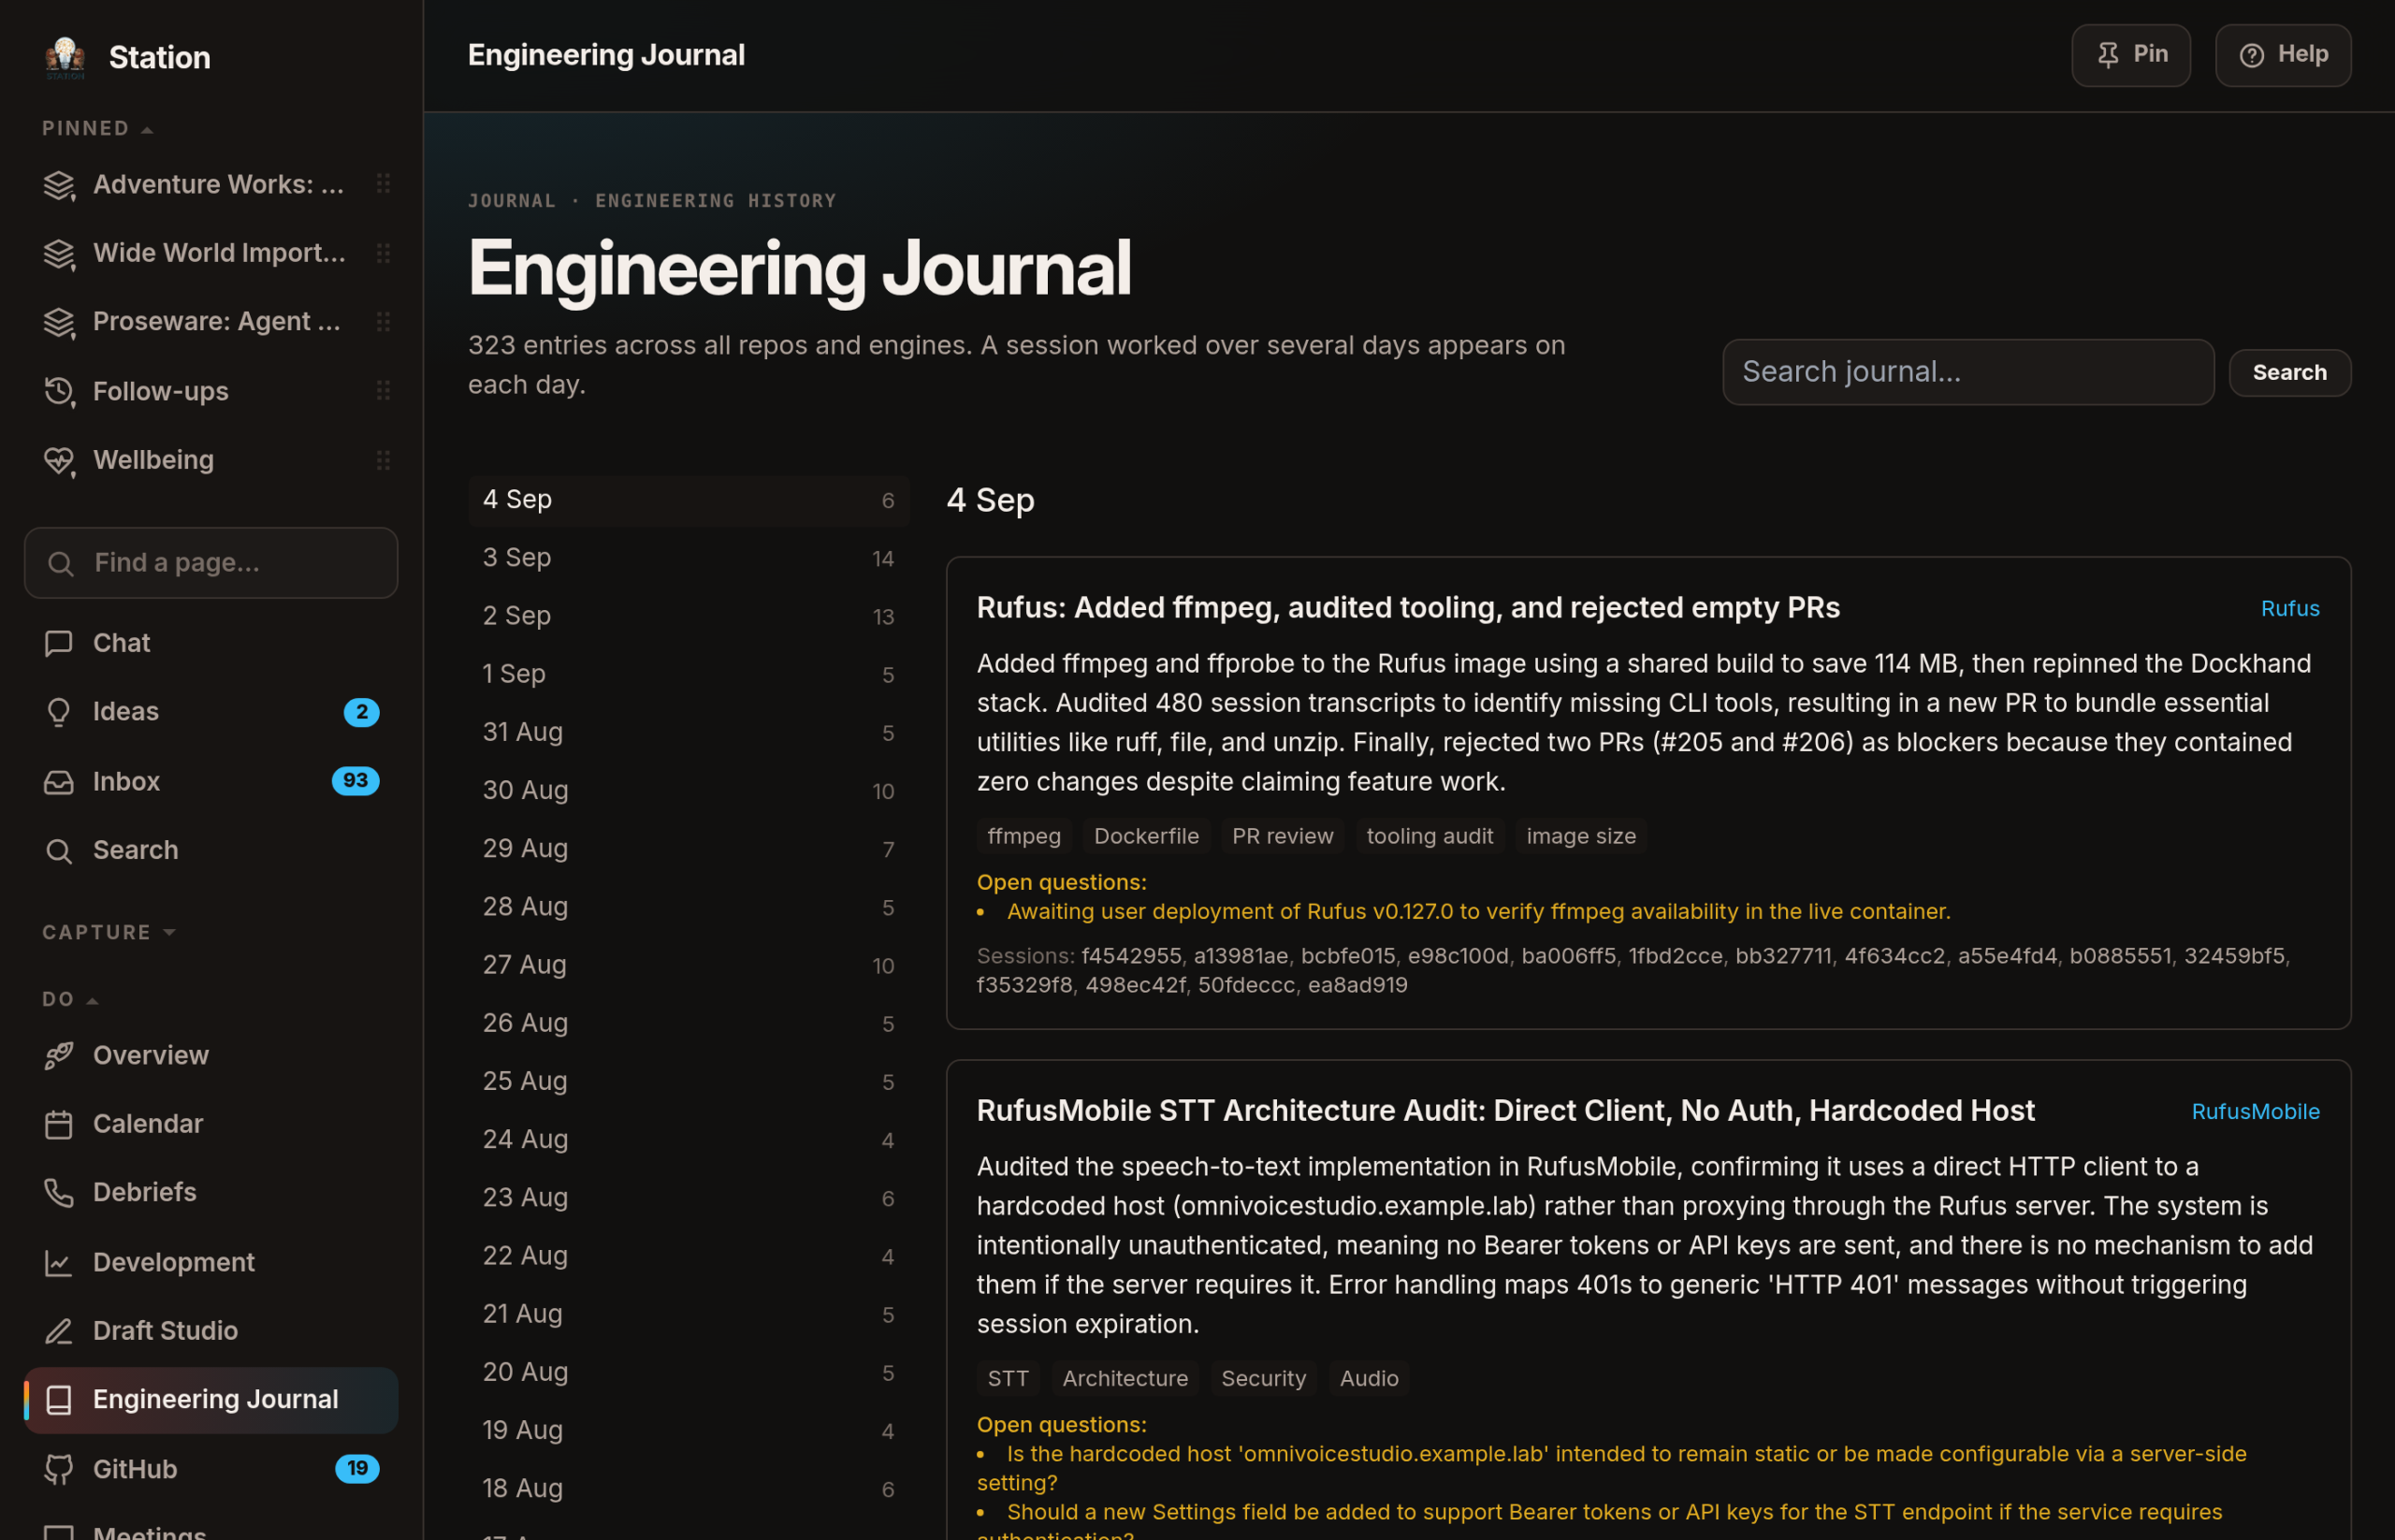Click the Security tag
Viewport: 2395px width, 1540px height.
[1263, 1378]
